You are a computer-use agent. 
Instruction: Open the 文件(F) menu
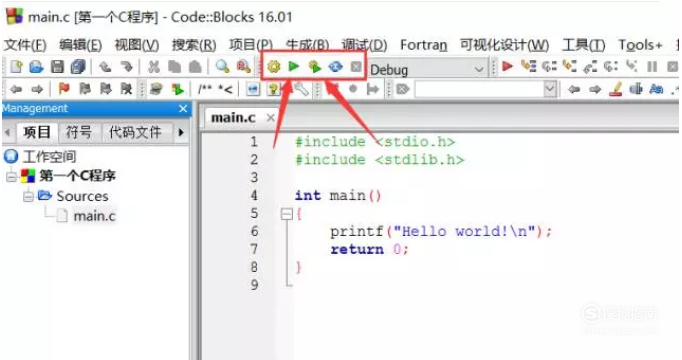point(25,45)
